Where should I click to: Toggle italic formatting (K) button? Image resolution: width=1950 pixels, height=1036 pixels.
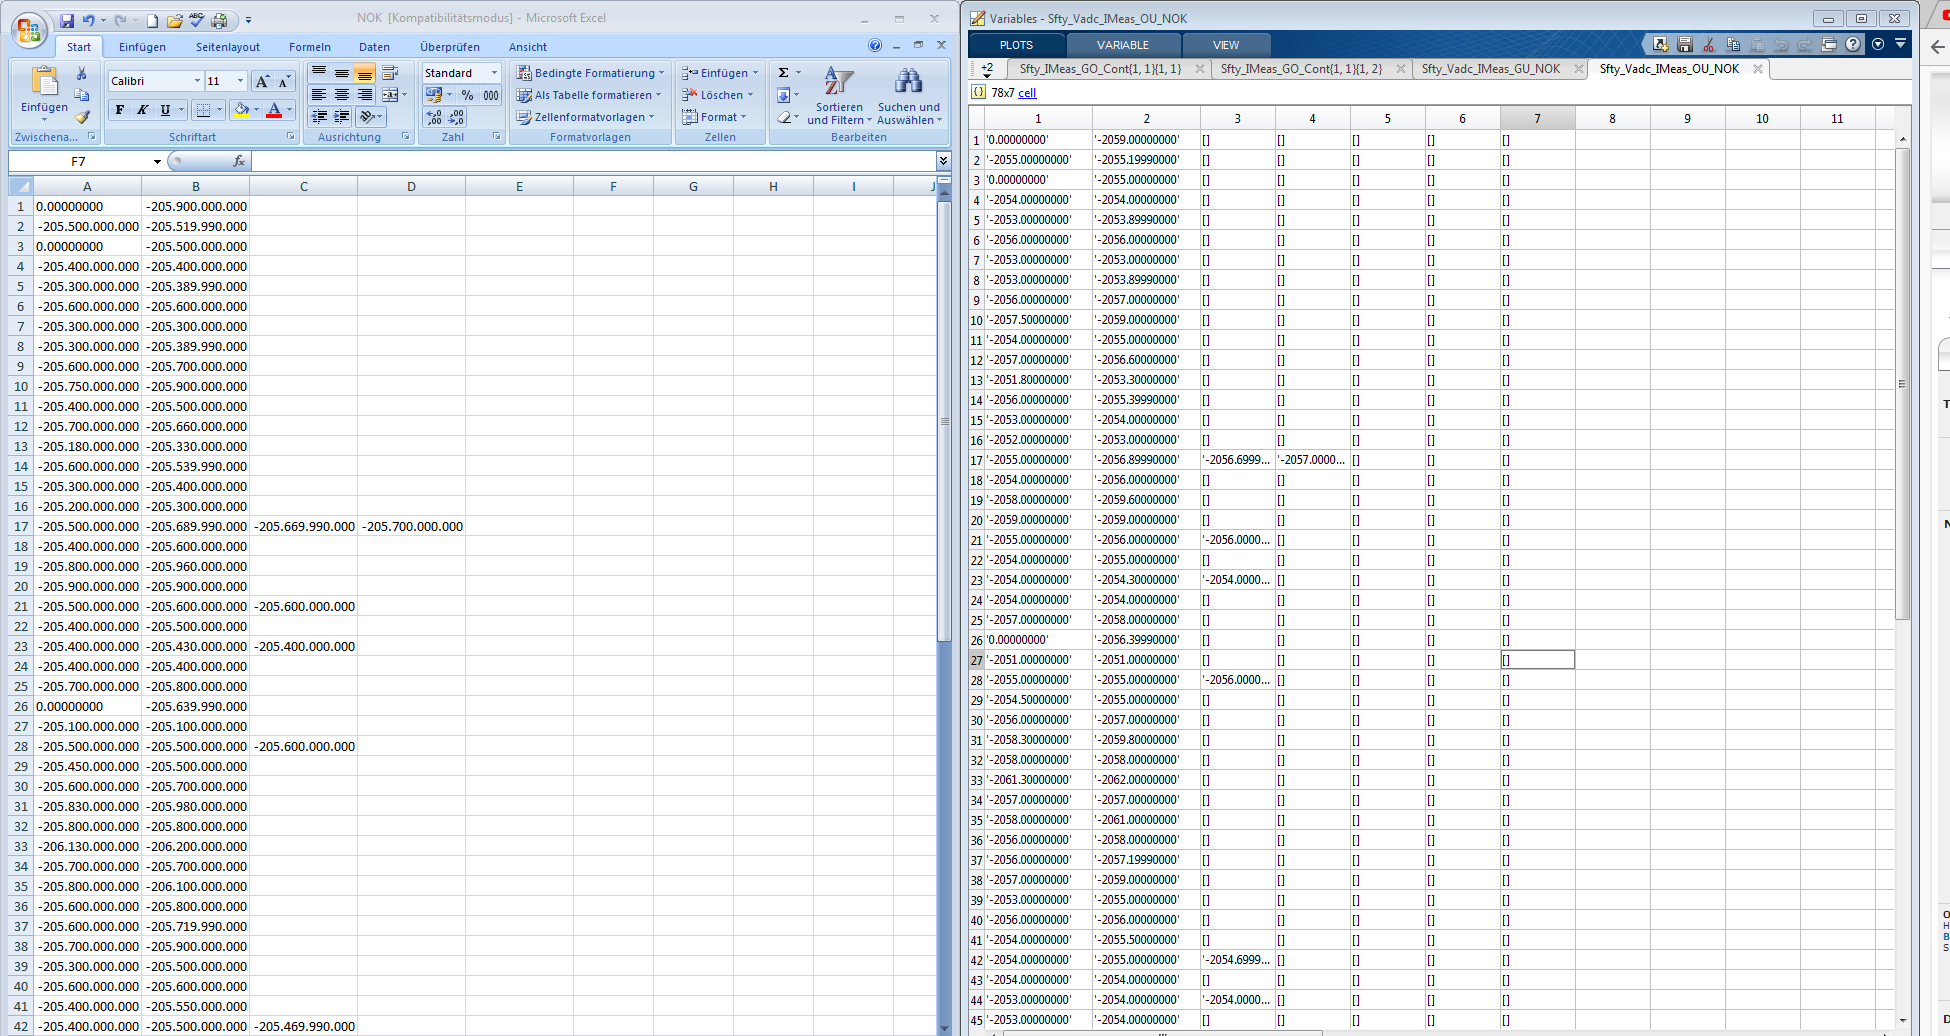pos(143,110)
